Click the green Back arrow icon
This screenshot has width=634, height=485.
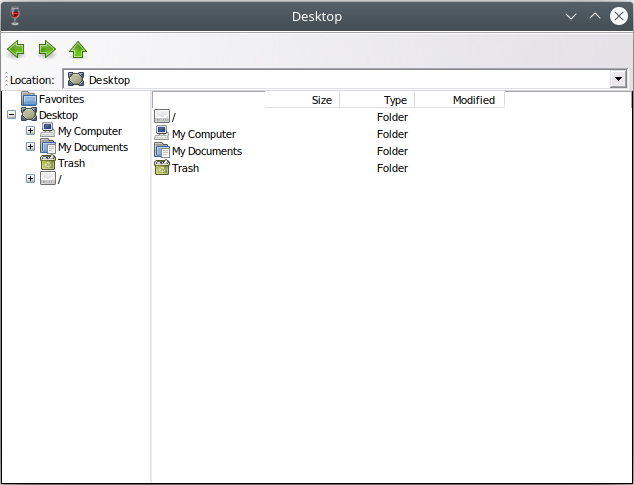click(16, 49)
